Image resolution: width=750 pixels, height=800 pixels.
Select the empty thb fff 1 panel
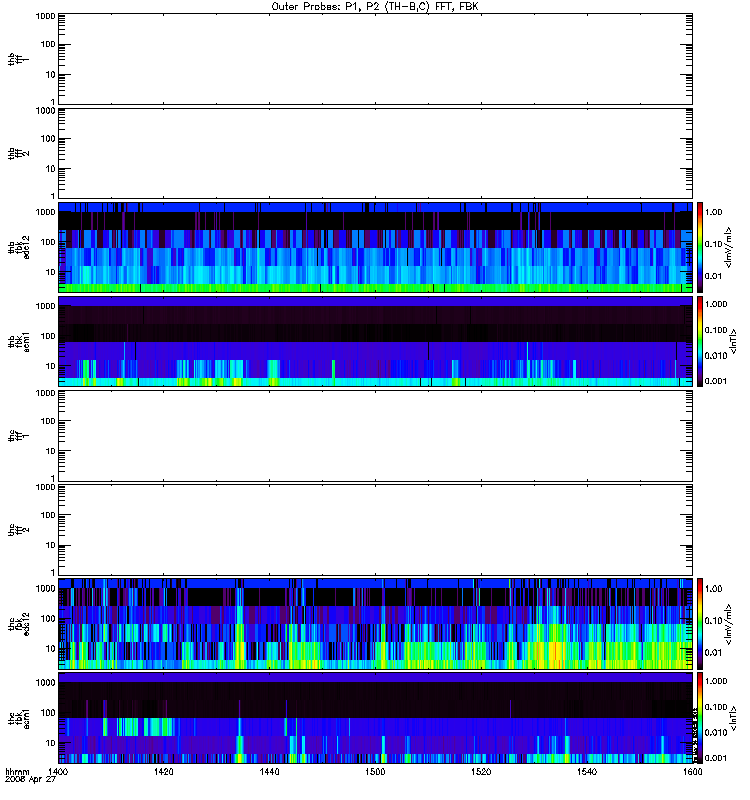375,59
